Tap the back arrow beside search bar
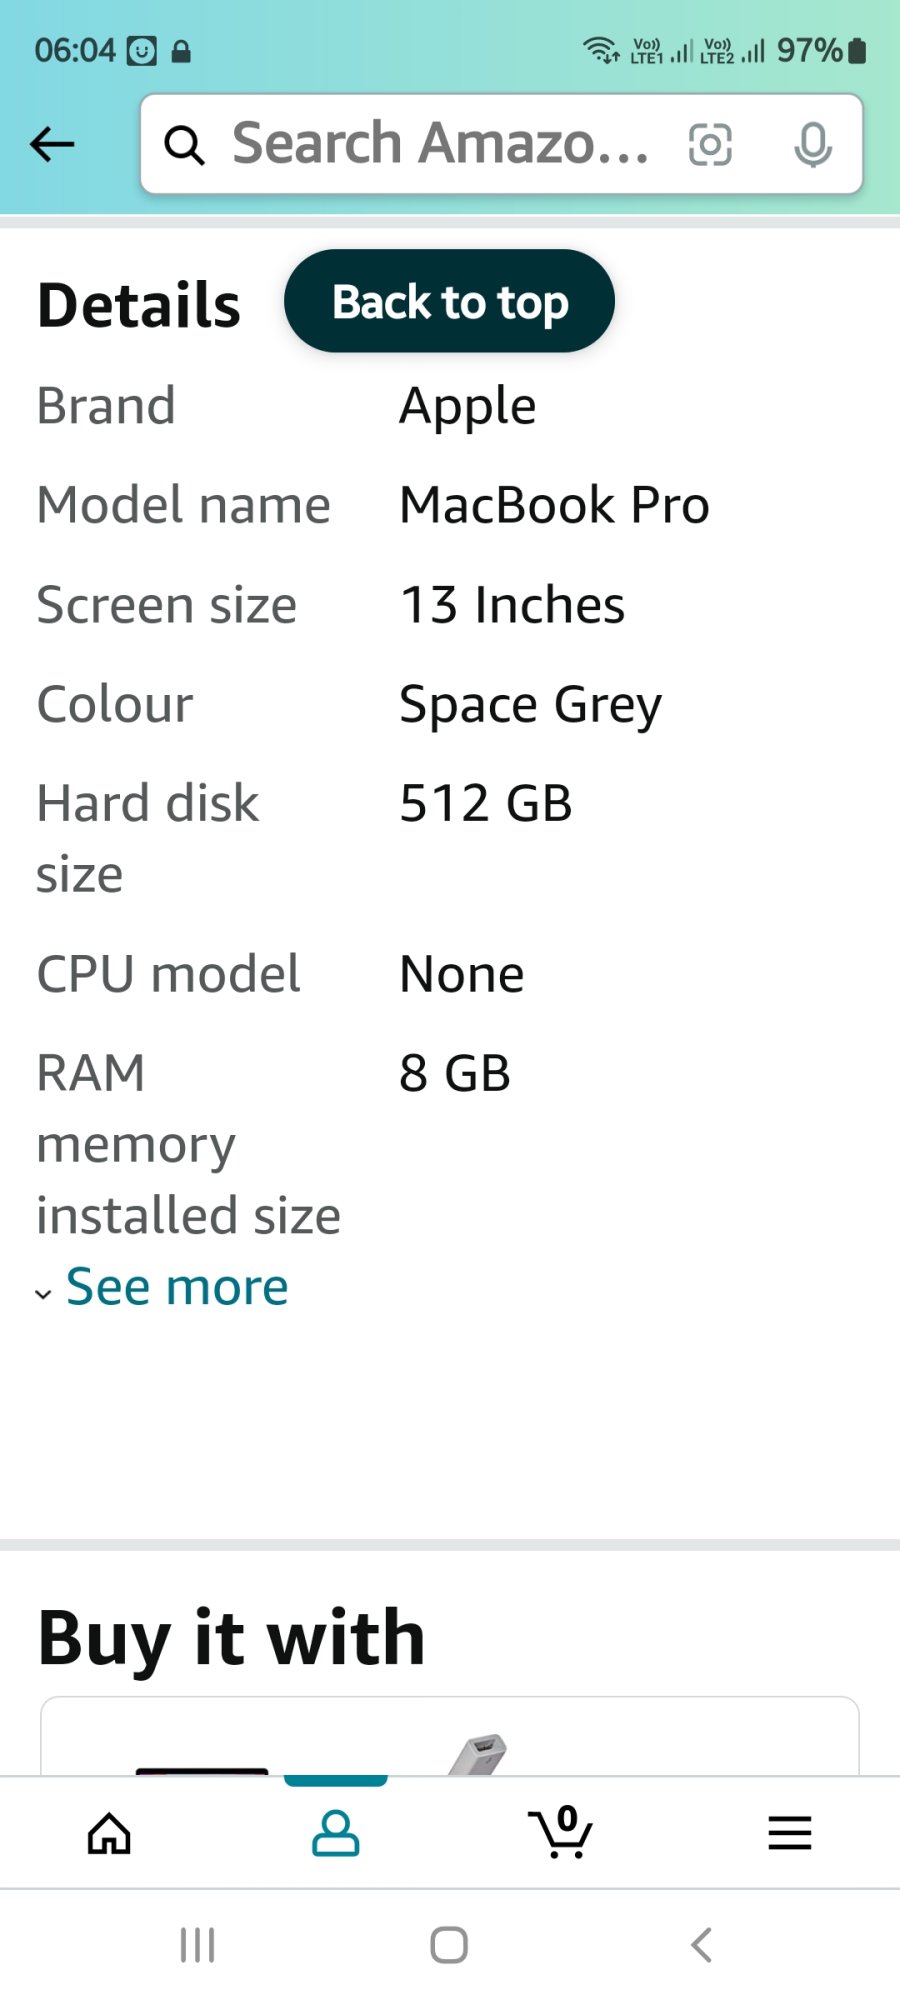The width and height of the screenshot is (900, 2000). click(x=52, y=144)
